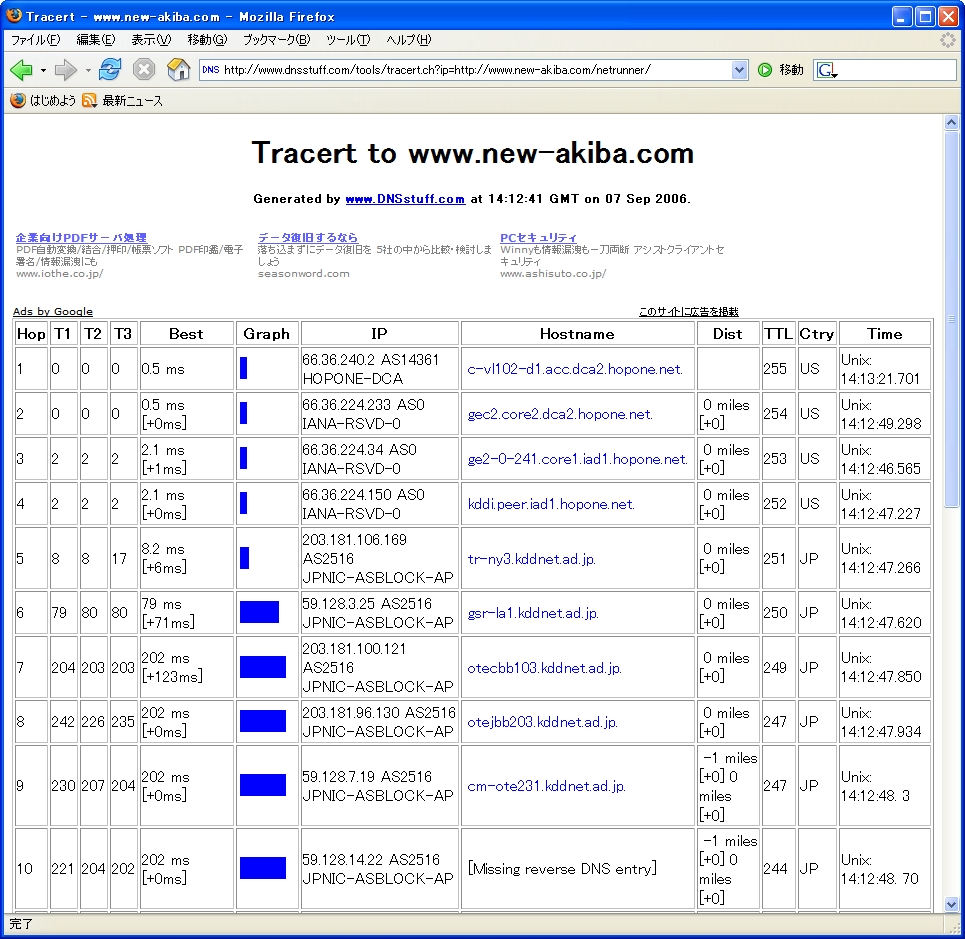Image resolution: width=965 pixels, height=939 pixels.
Task: Open the はじめよう bookmark
Action: (43, 100)
